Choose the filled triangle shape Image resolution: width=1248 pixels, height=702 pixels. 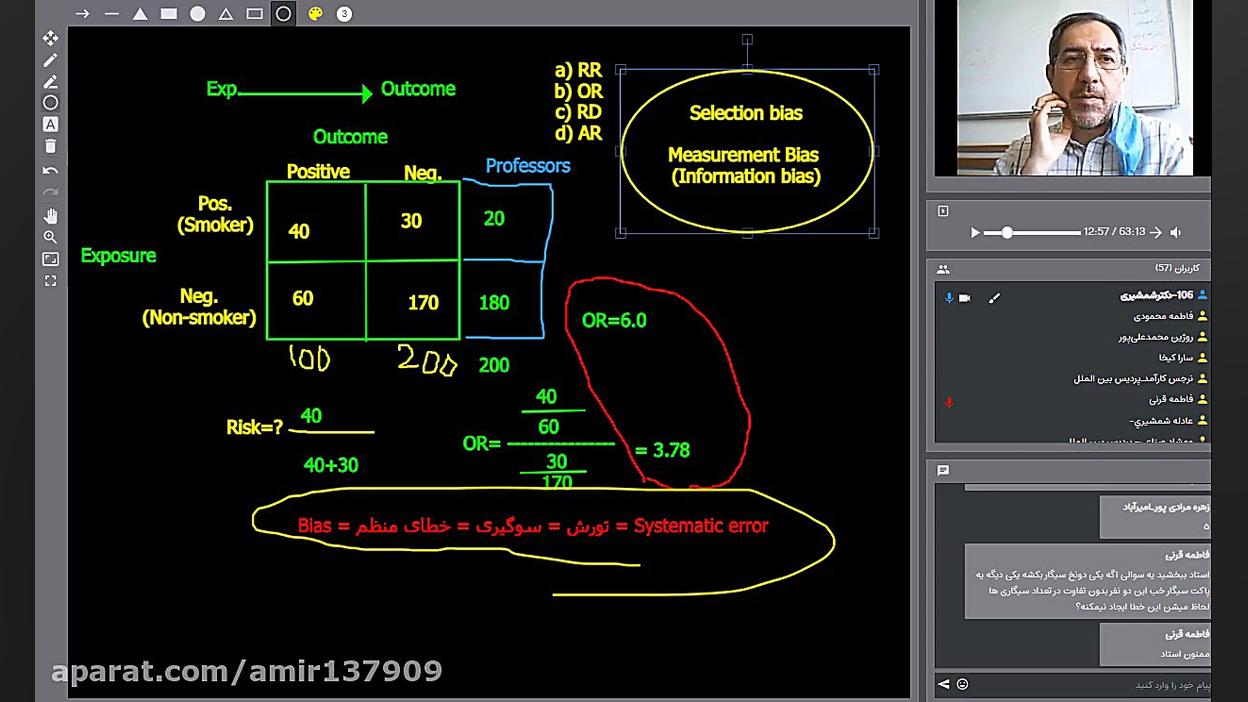(x=140, y=14)
